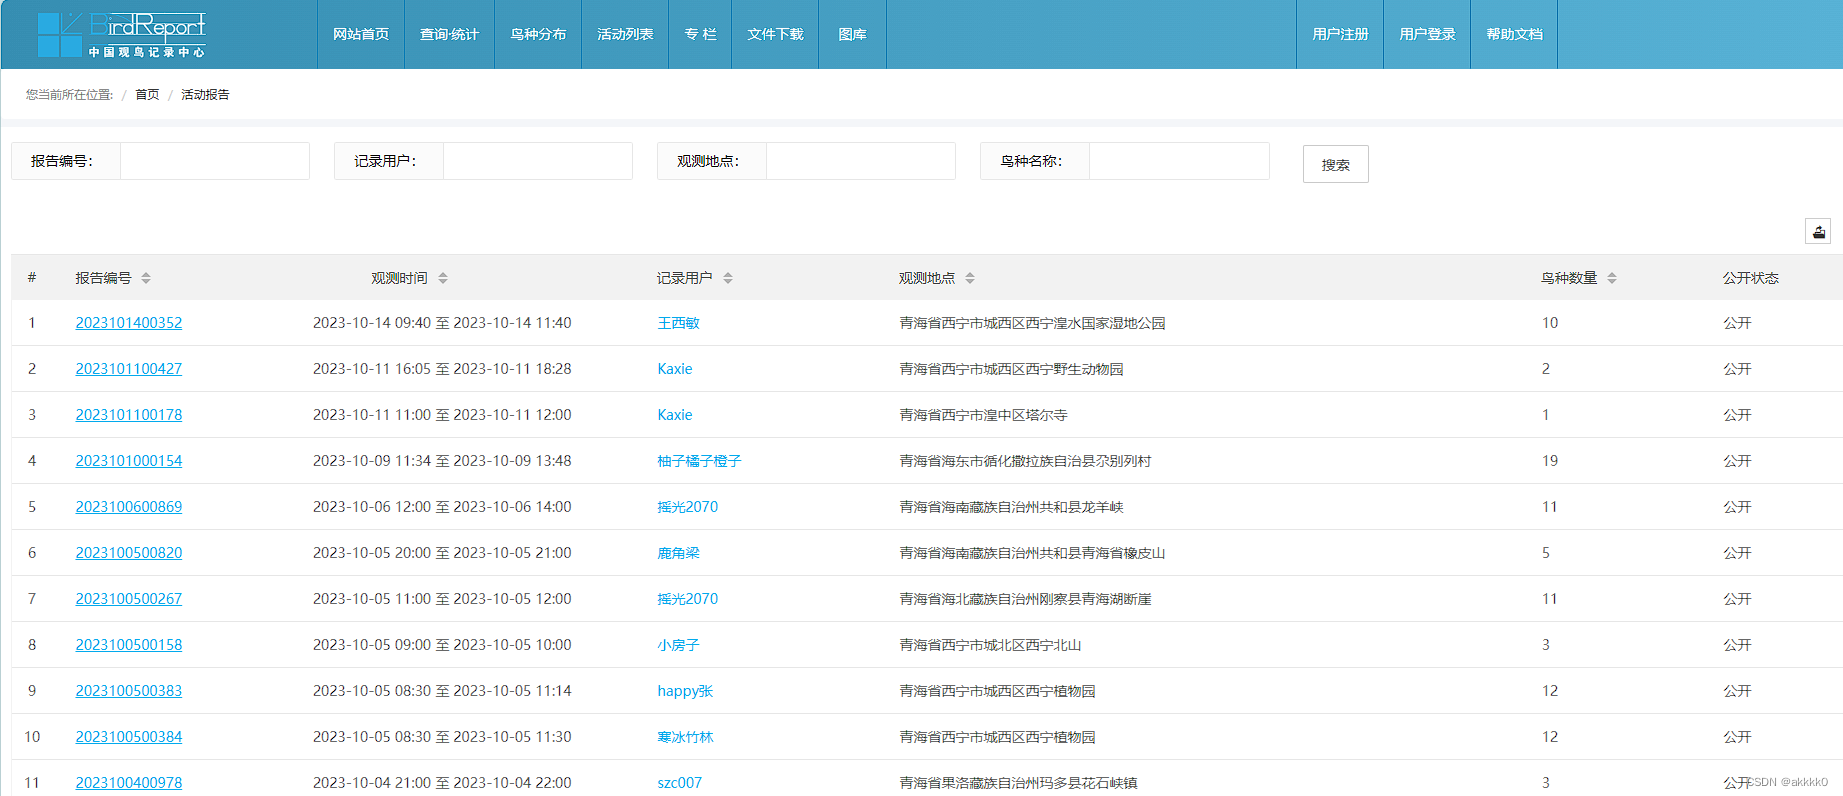This screenshot has width=1843, height=796.
Task: Sort by 鸟种数量 column arrows
Action: (x=1612, y=278)
